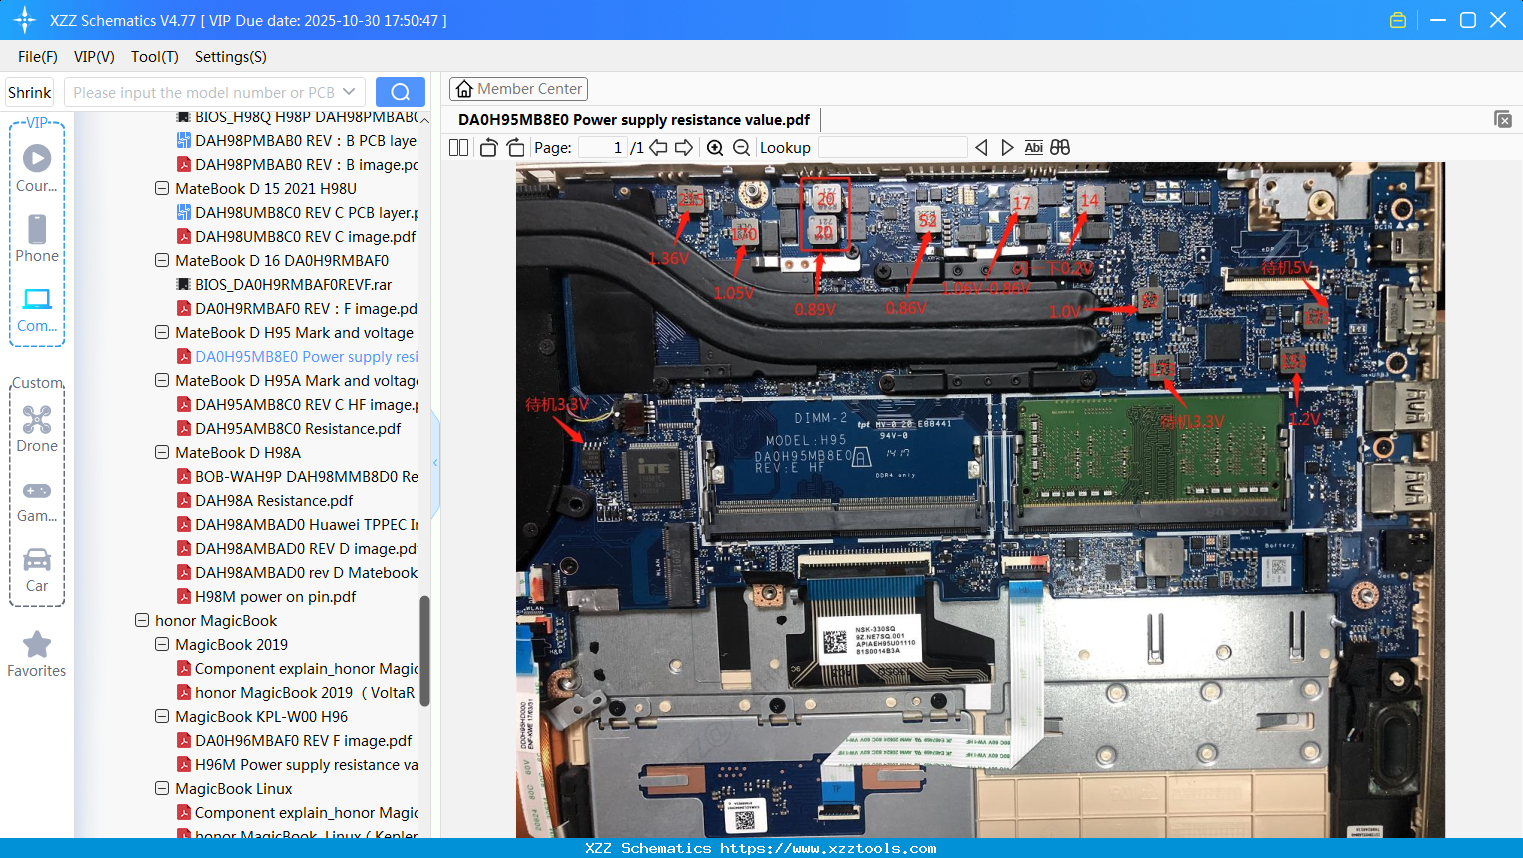This screenshot has width=1523, height=858.
Task: Collapse the MateBook D 16 DA0H9RMBAF0 node
Action: coord(162,260)
